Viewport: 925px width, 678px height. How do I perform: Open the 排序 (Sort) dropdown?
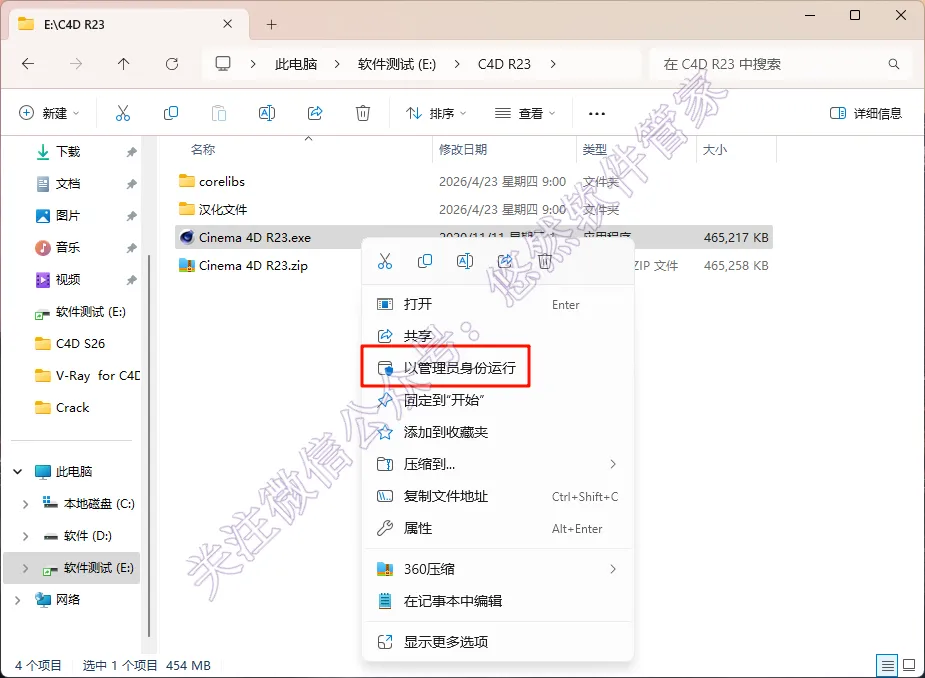[437, 113]
